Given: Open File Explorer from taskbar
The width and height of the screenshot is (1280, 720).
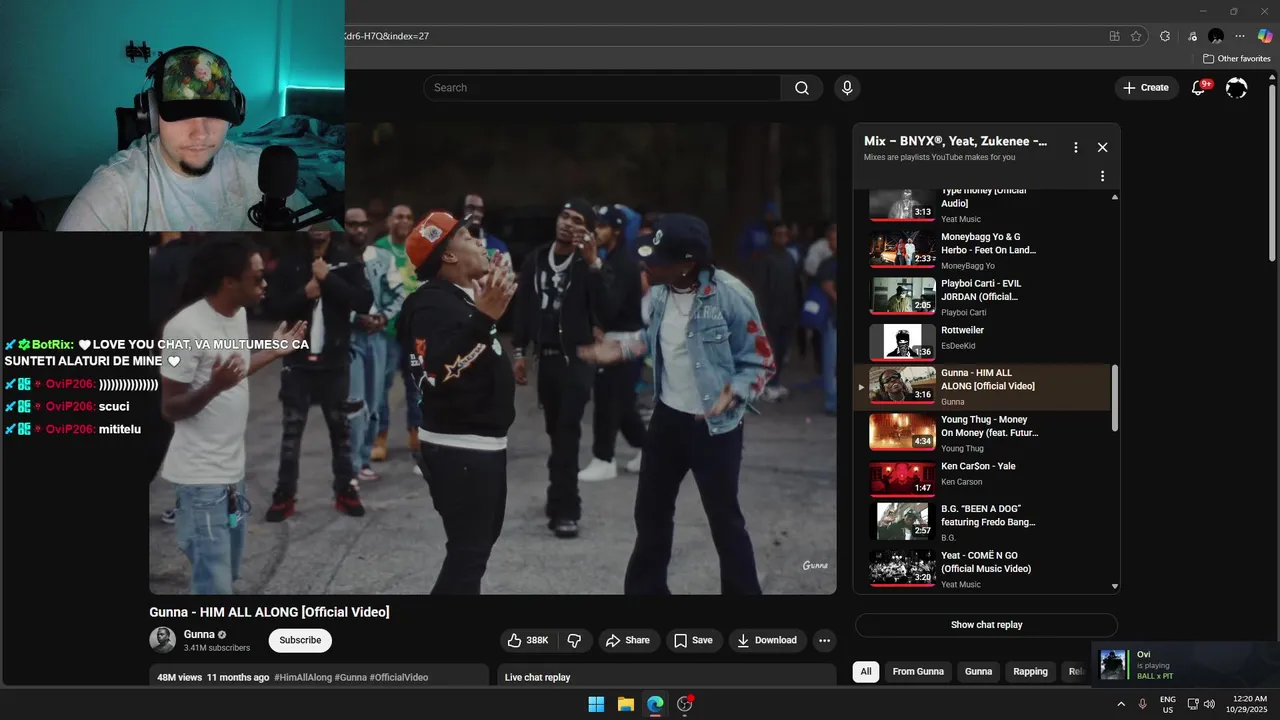Looking at the screenshot, I should point(626,704).
